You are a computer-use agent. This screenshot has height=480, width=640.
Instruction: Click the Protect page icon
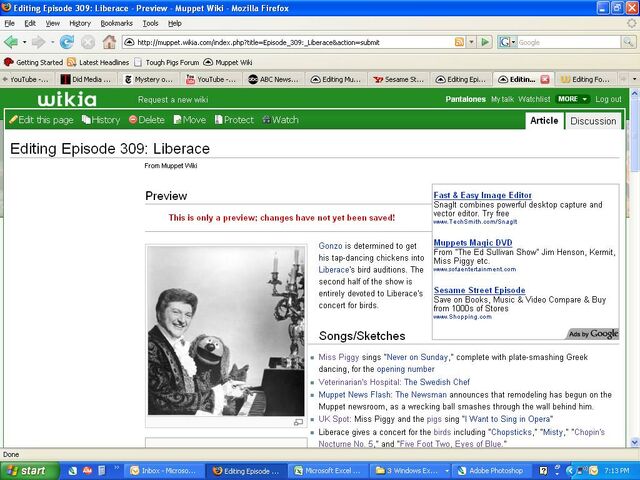point(219,120)
